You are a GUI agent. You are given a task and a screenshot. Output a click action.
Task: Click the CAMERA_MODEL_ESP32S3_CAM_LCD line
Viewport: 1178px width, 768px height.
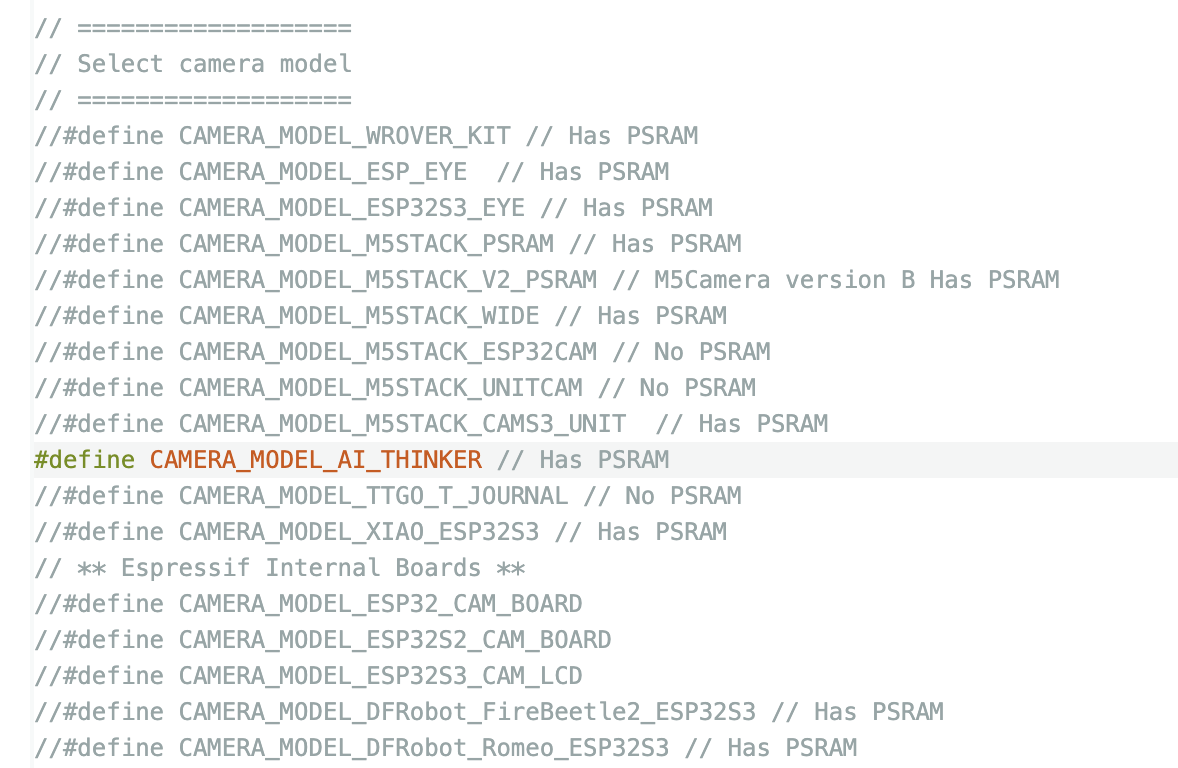point(380,676)
